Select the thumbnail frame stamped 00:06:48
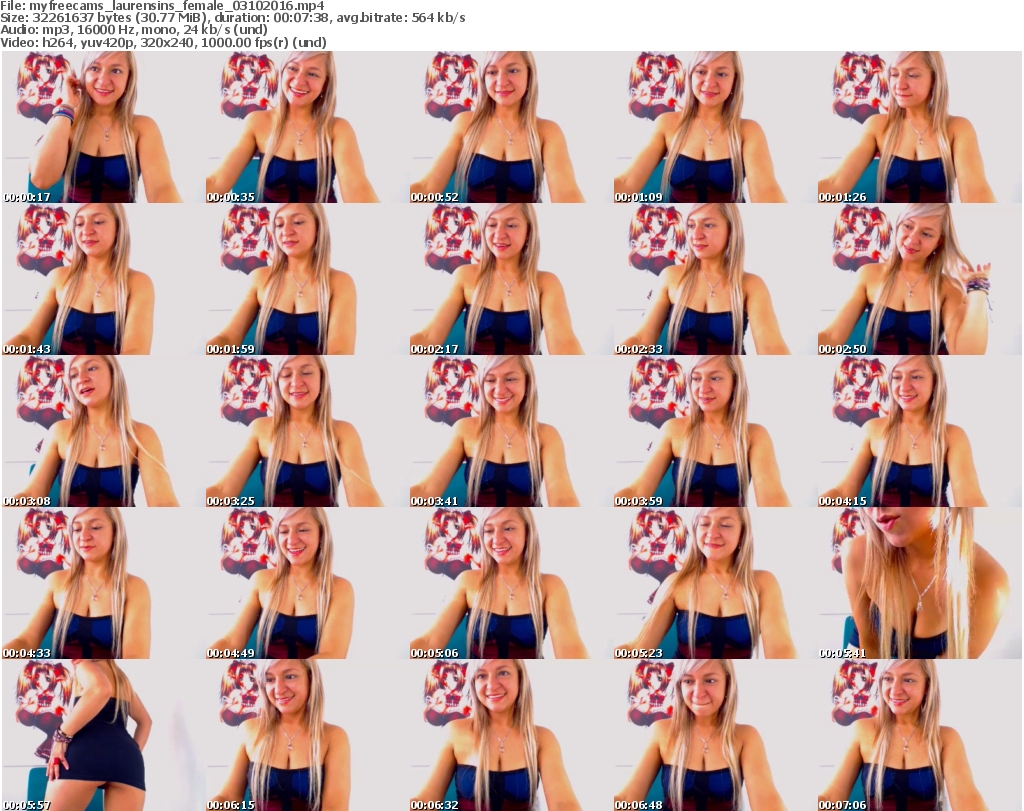 click(x=715, y=735)
